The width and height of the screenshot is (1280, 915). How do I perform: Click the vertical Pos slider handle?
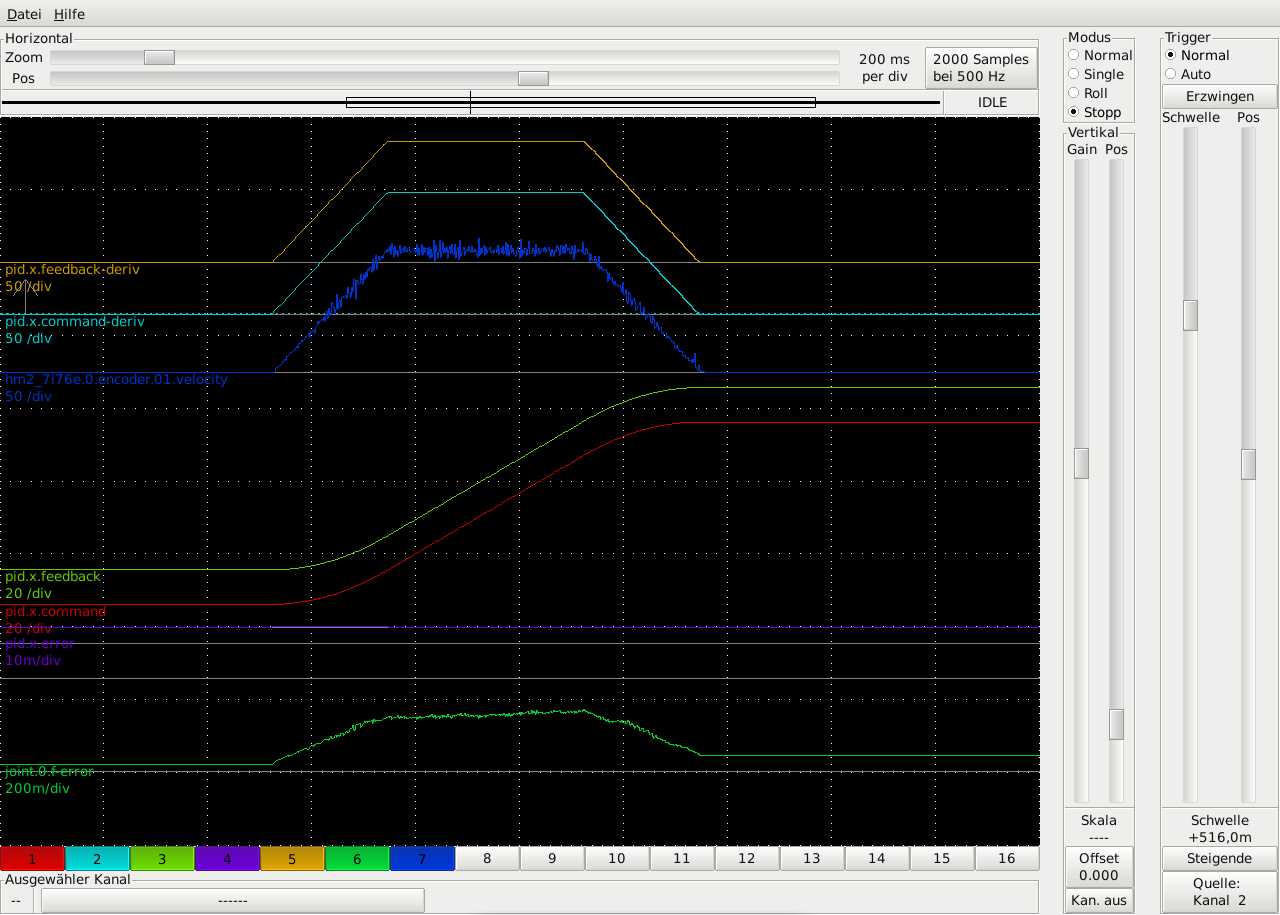tap(1116, 724)
